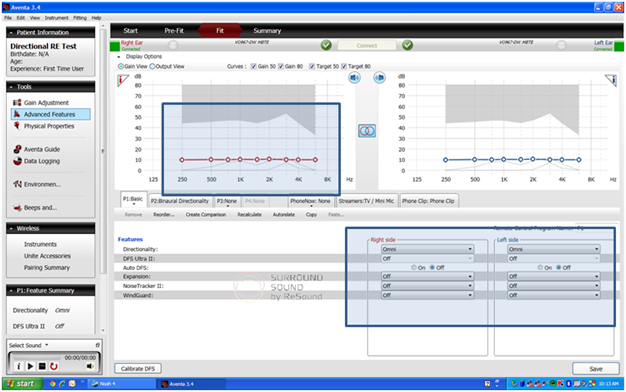
Task: Stop the sound playback
Action: point(42,366)
